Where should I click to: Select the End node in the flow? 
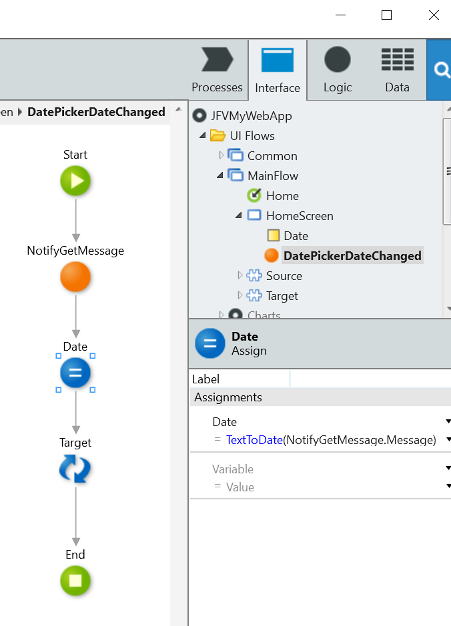click(75, 581)
